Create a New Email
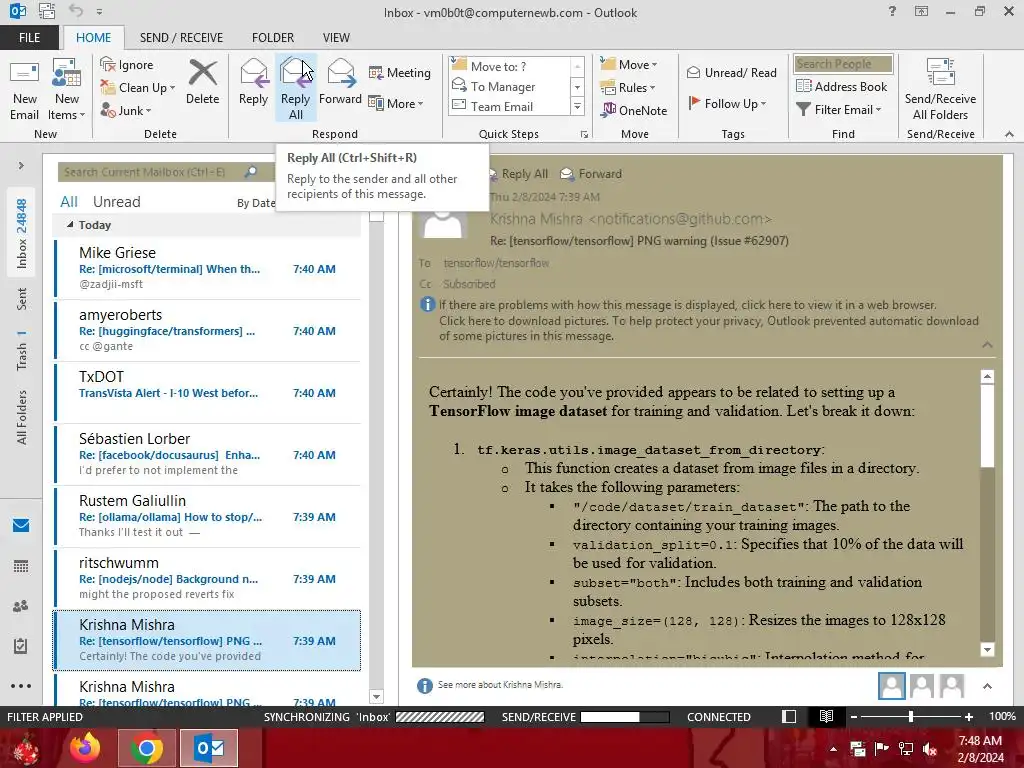 (x=25, y=89)
